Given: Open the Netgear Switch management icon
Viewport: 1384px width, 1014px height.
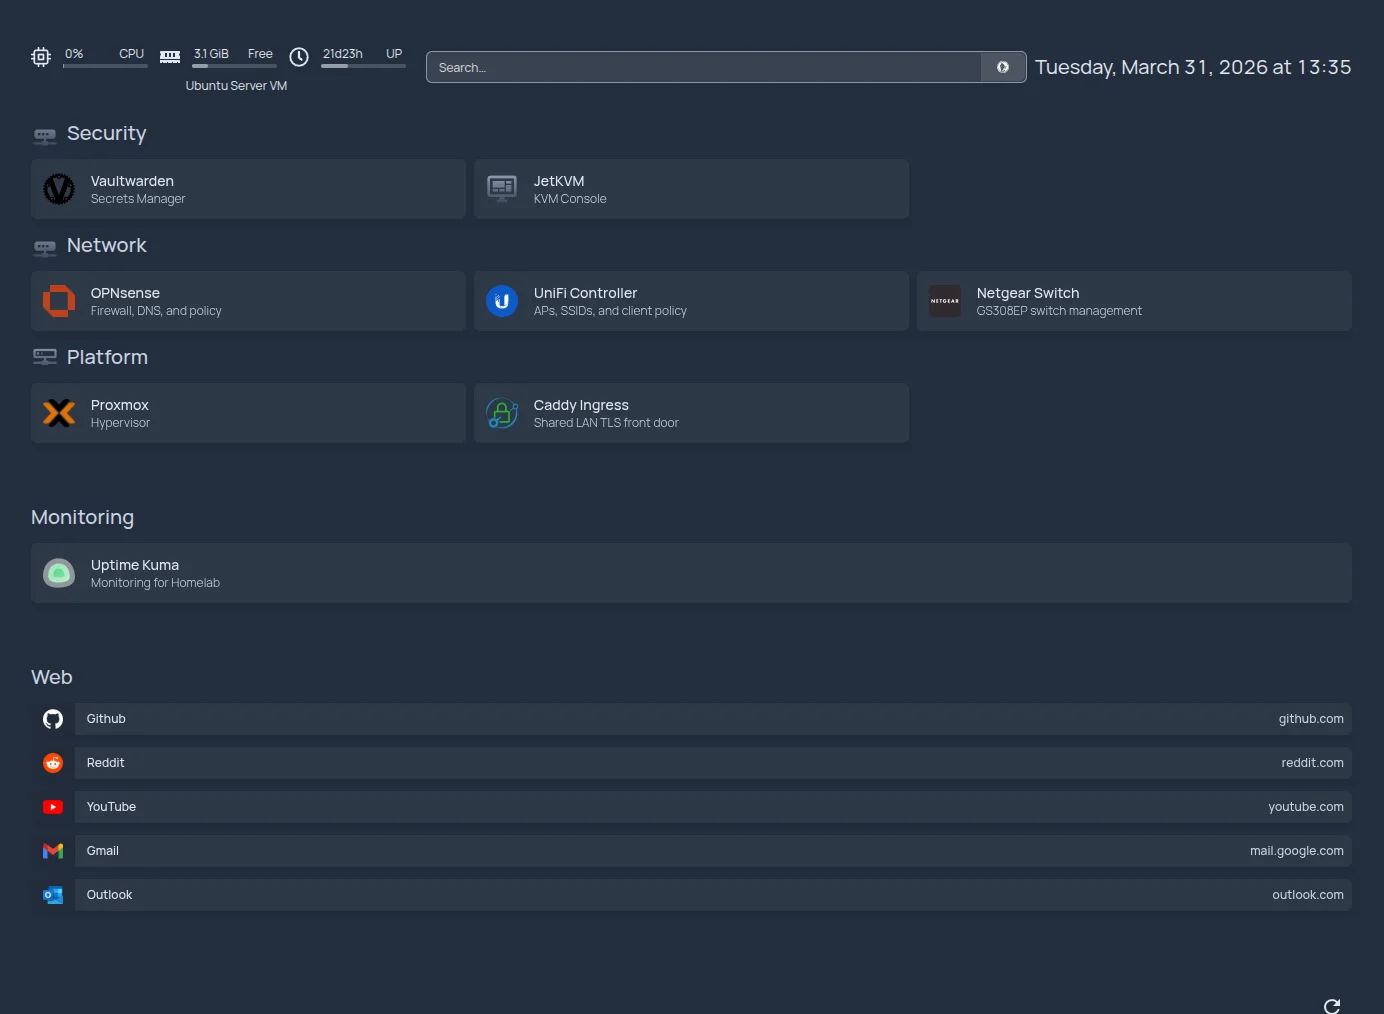Looking at the screenshot, I should (x=944, y=301).
